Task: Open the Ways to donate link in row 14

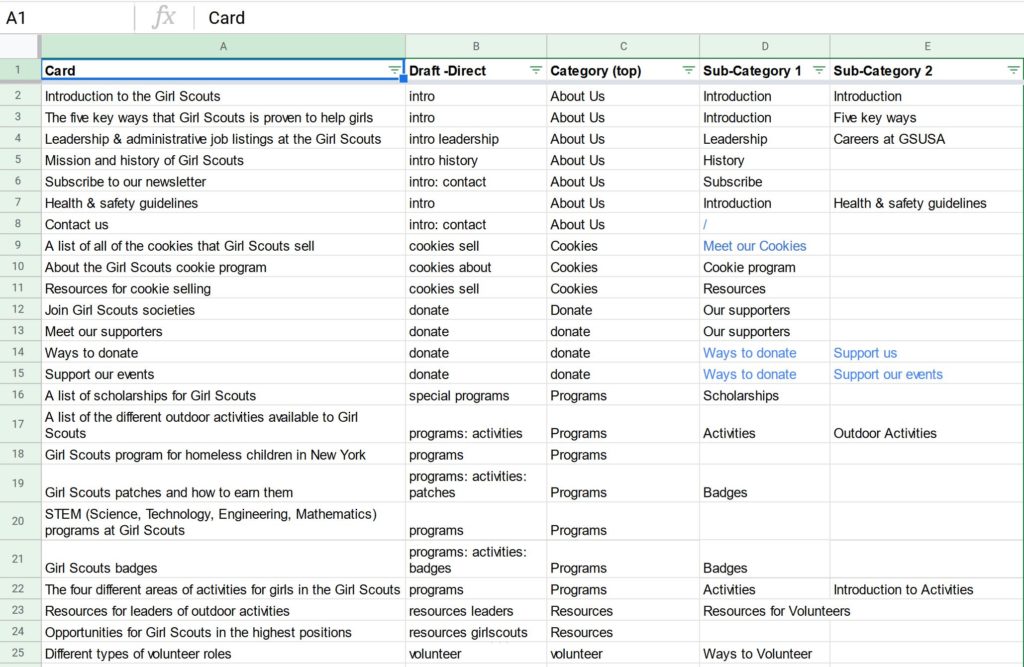Action: pyautogui.click(x=750, y=353)
